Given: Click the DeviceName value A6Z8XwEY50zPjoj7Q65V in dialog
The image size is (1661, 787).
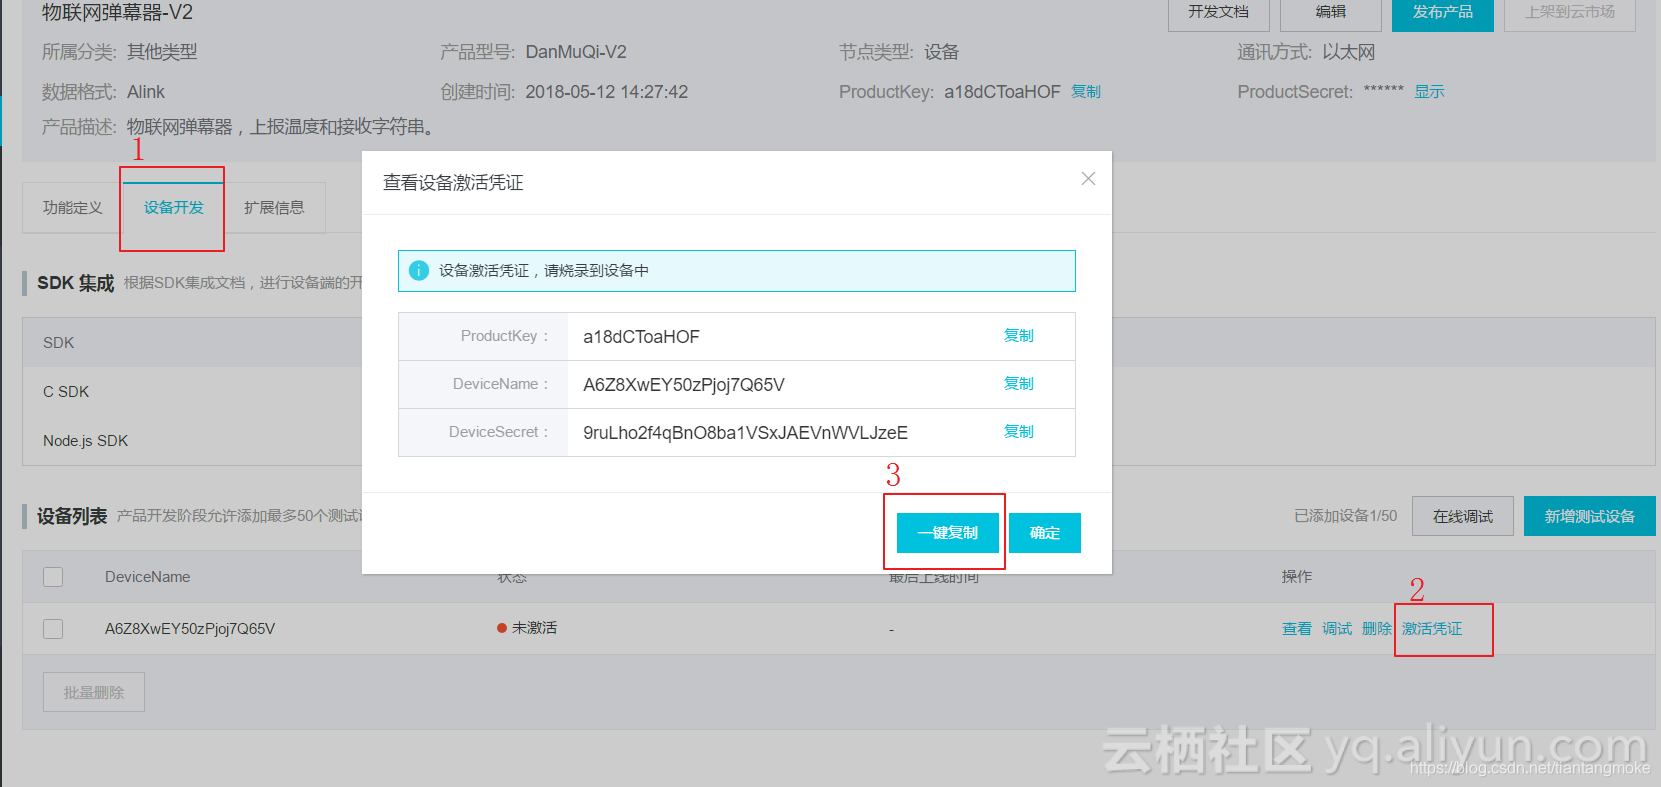Looking at the screenshot, I should [x=684, y=385].
